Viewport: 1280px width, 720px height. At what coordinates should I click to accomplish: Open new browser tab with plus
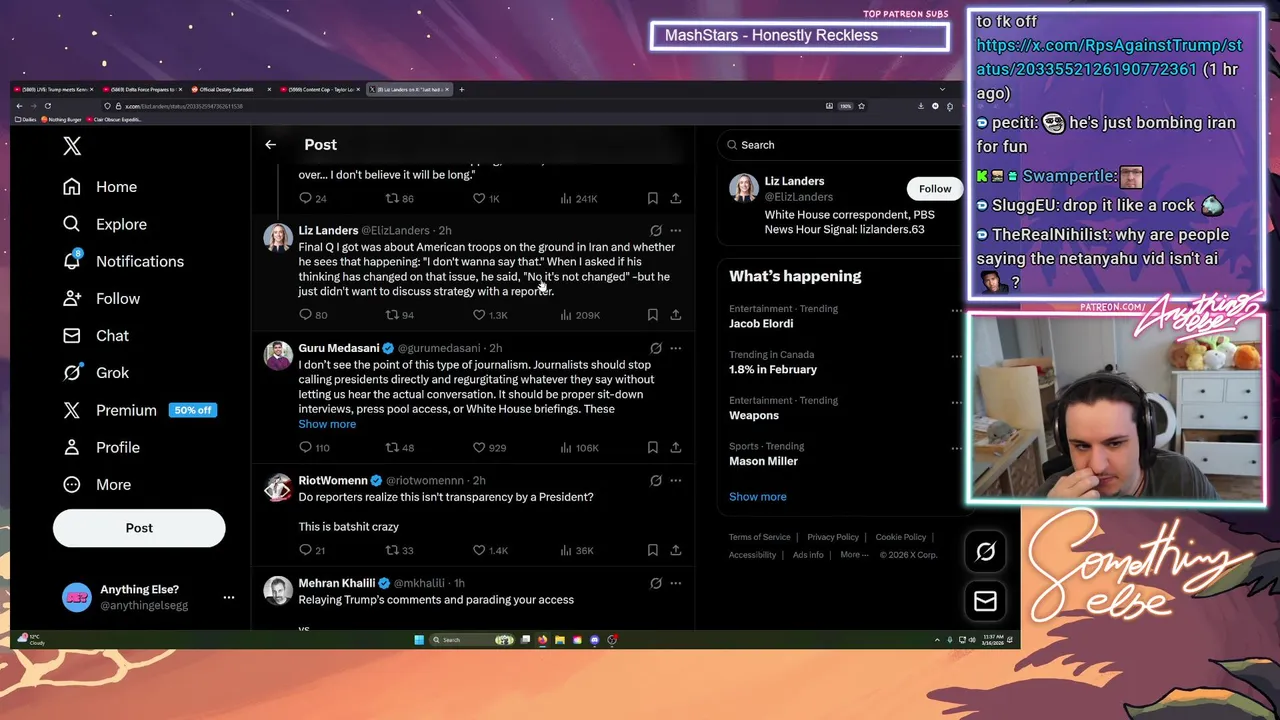tap(461, 90)
